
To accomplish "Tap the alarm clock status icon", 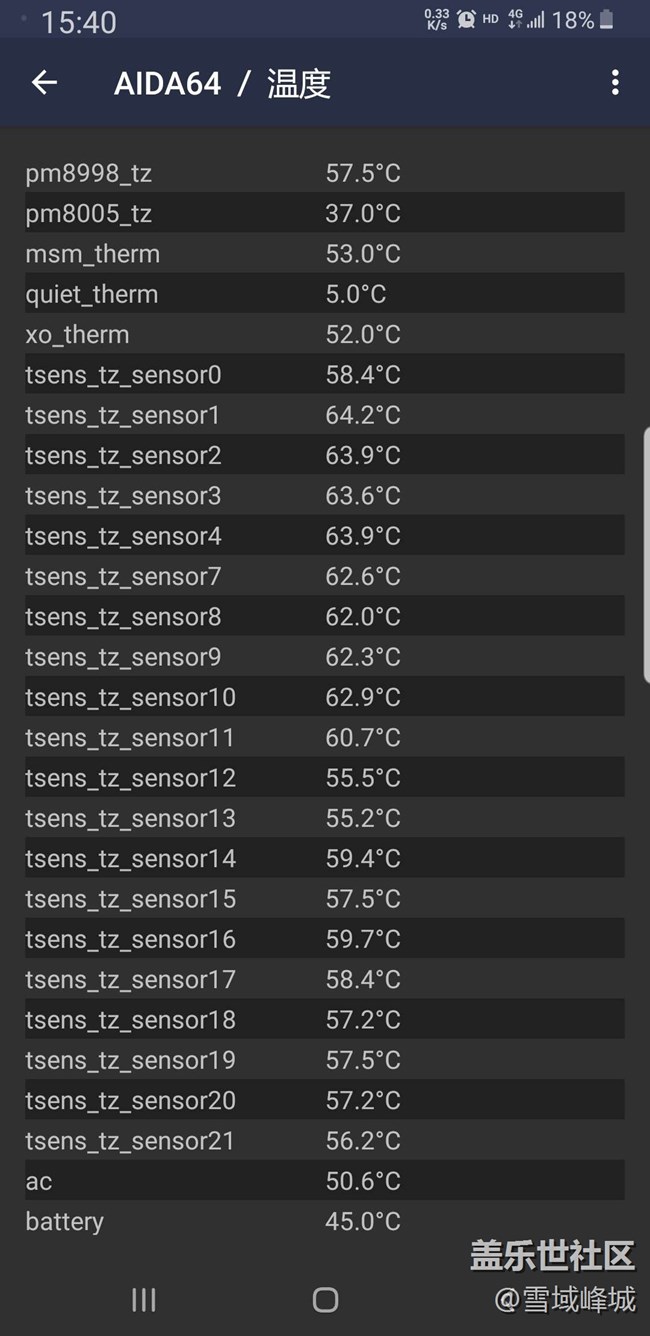I will [x=466, y=19].
